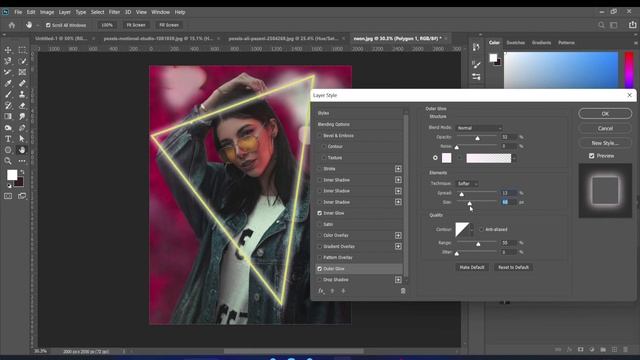Open the glow gradient picker arrow
This screenshot has width=640, height=360.
[514, 158]
